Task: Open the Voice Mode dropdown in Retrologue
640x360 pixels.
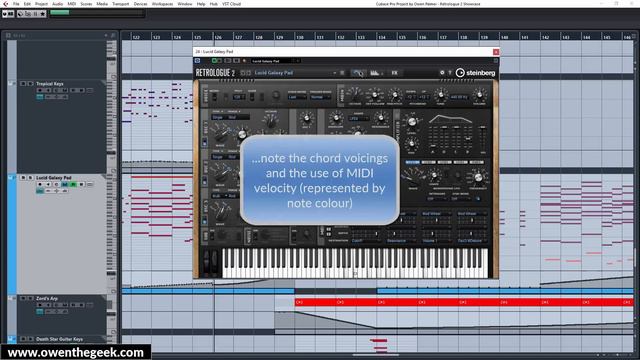Action: [x=297, y=97]
